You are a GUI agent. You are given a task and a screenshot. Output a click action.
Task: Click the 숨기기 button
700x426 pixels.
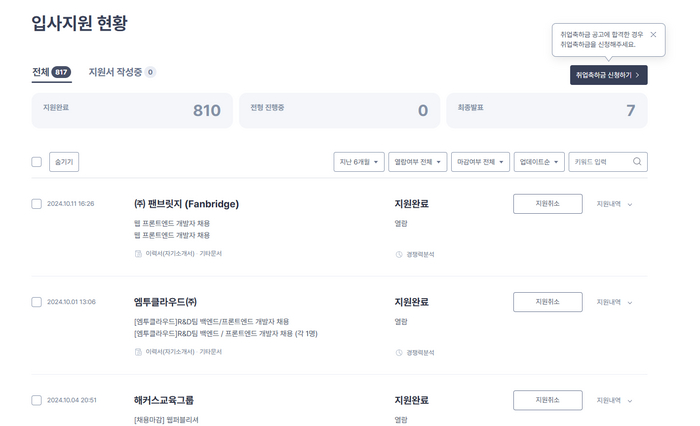point(63,162)
